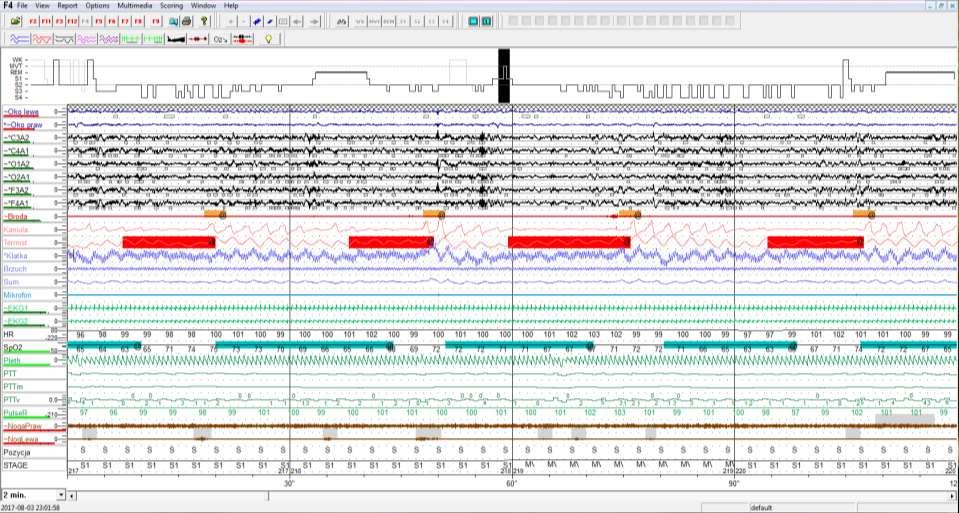The image size is (959, 513).
Task: Click the F8 toolbar button
Action: [138, 21]
